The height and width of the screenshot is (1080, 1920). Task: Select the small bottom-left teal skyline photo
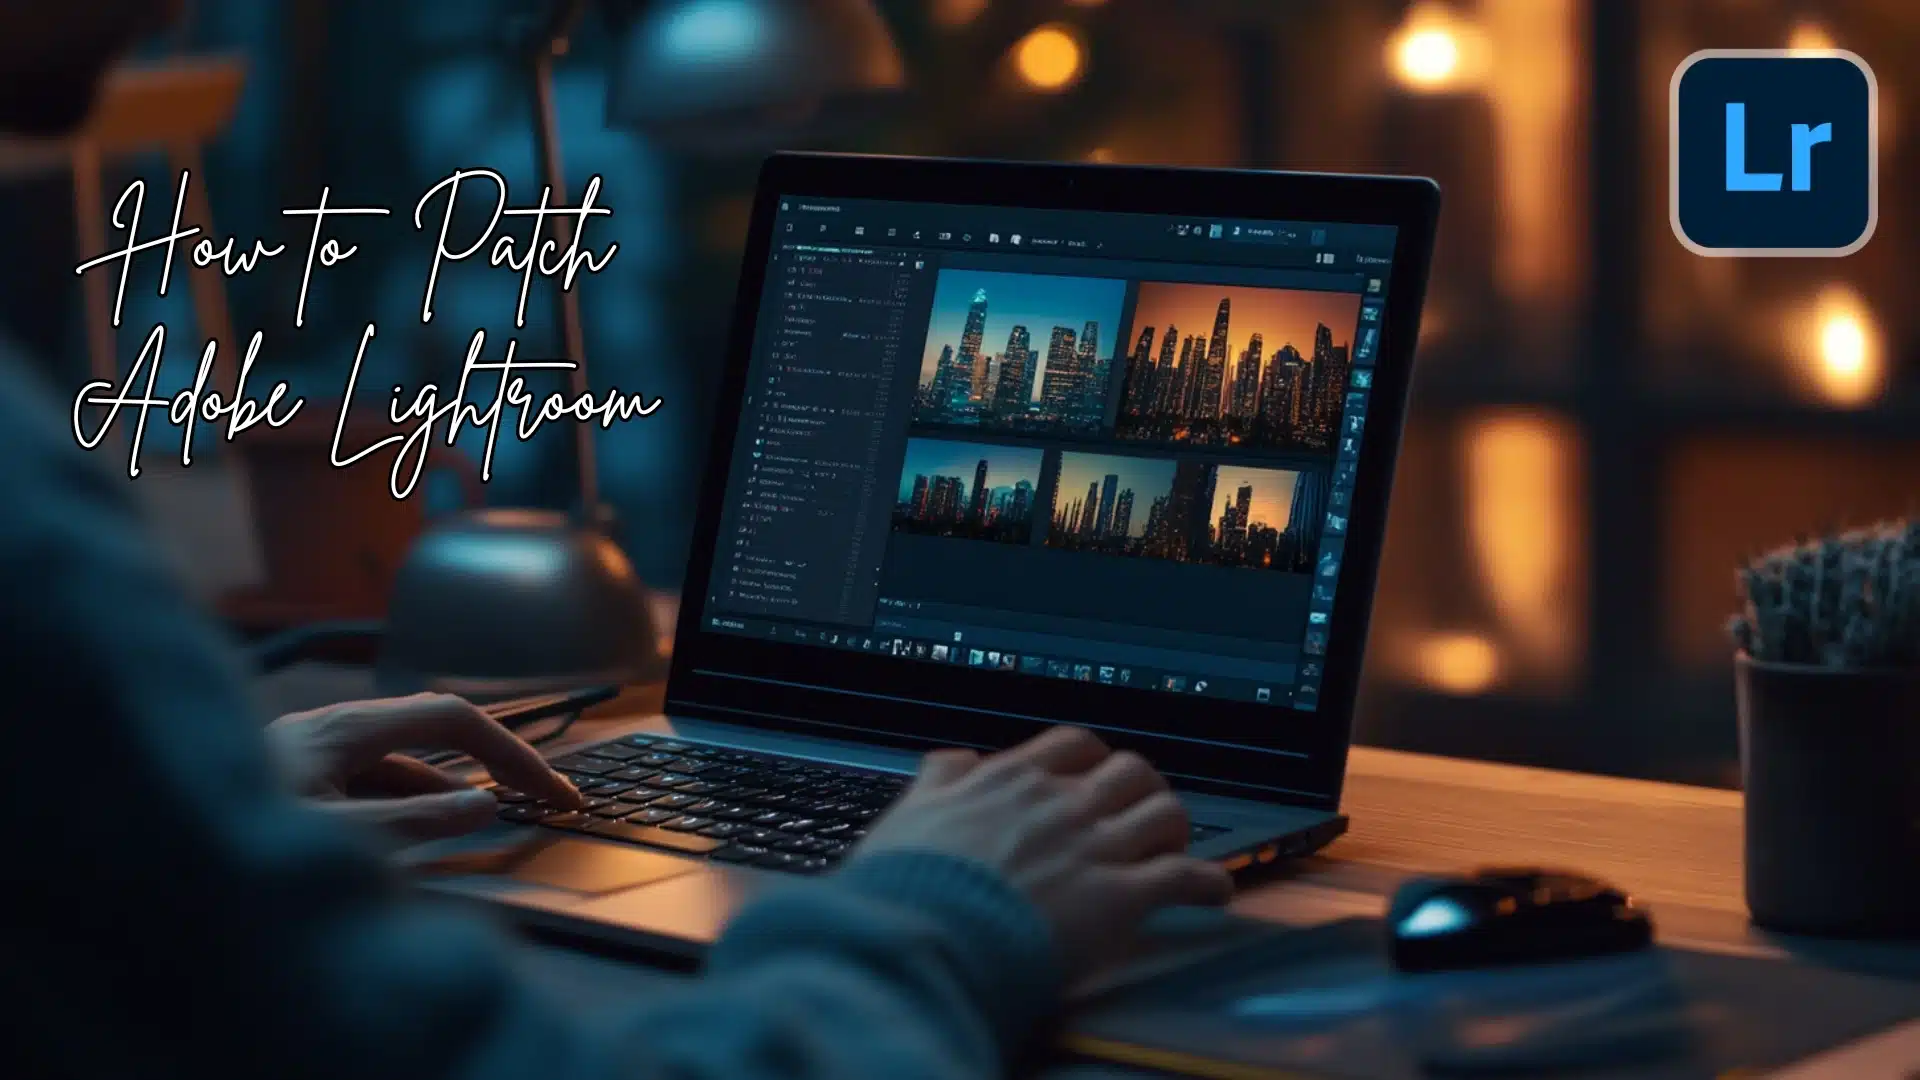click(968, 490)
